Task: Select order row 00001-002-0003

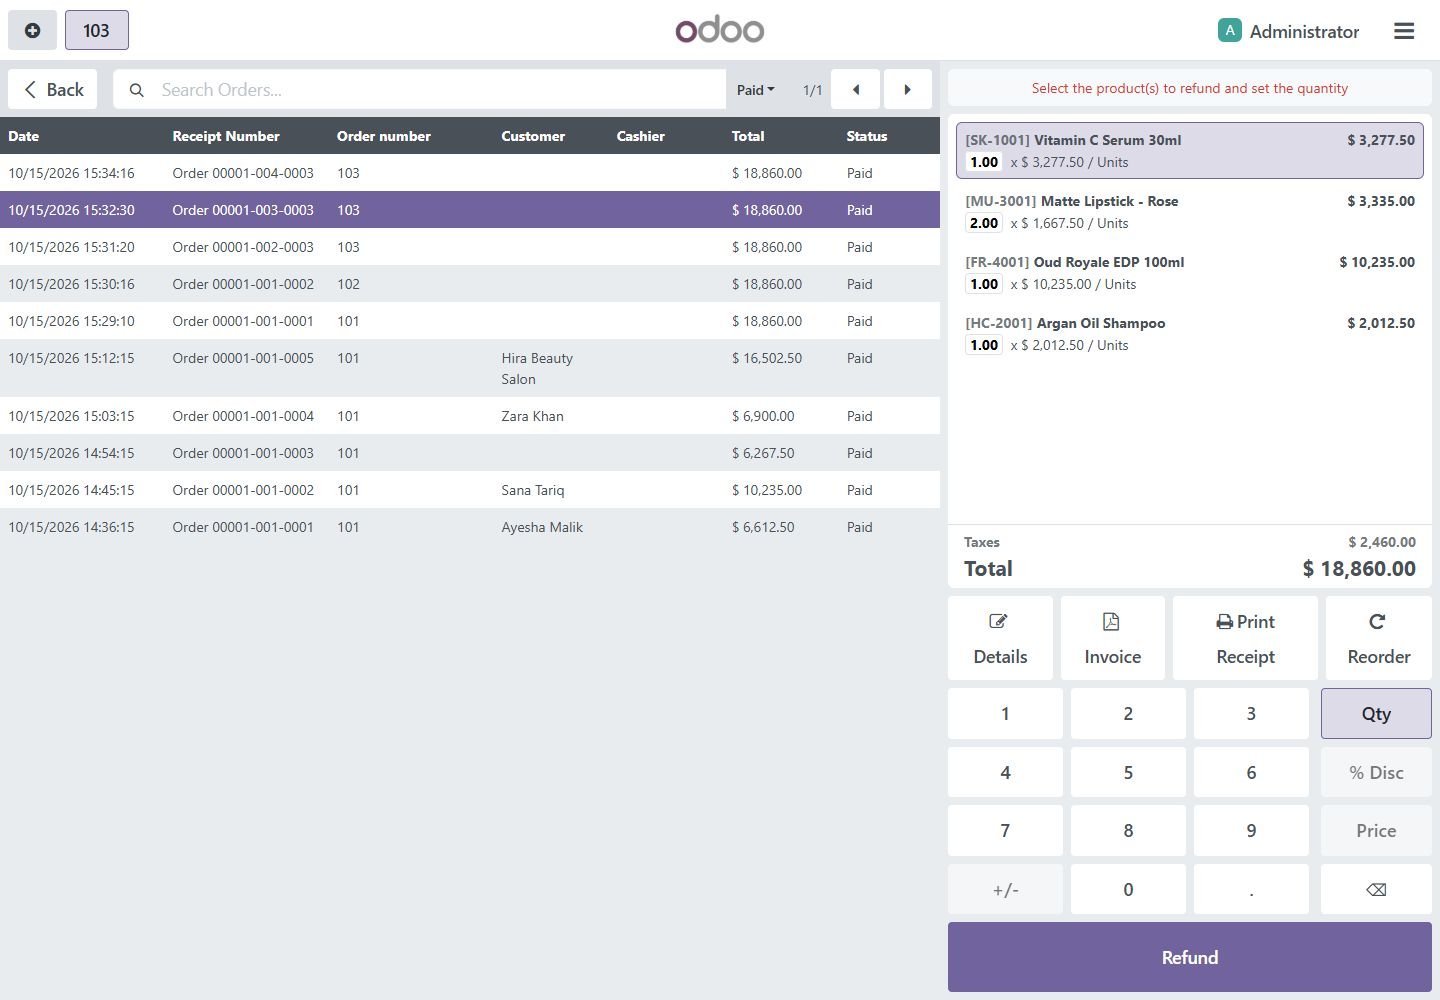Action: (470, 247)
